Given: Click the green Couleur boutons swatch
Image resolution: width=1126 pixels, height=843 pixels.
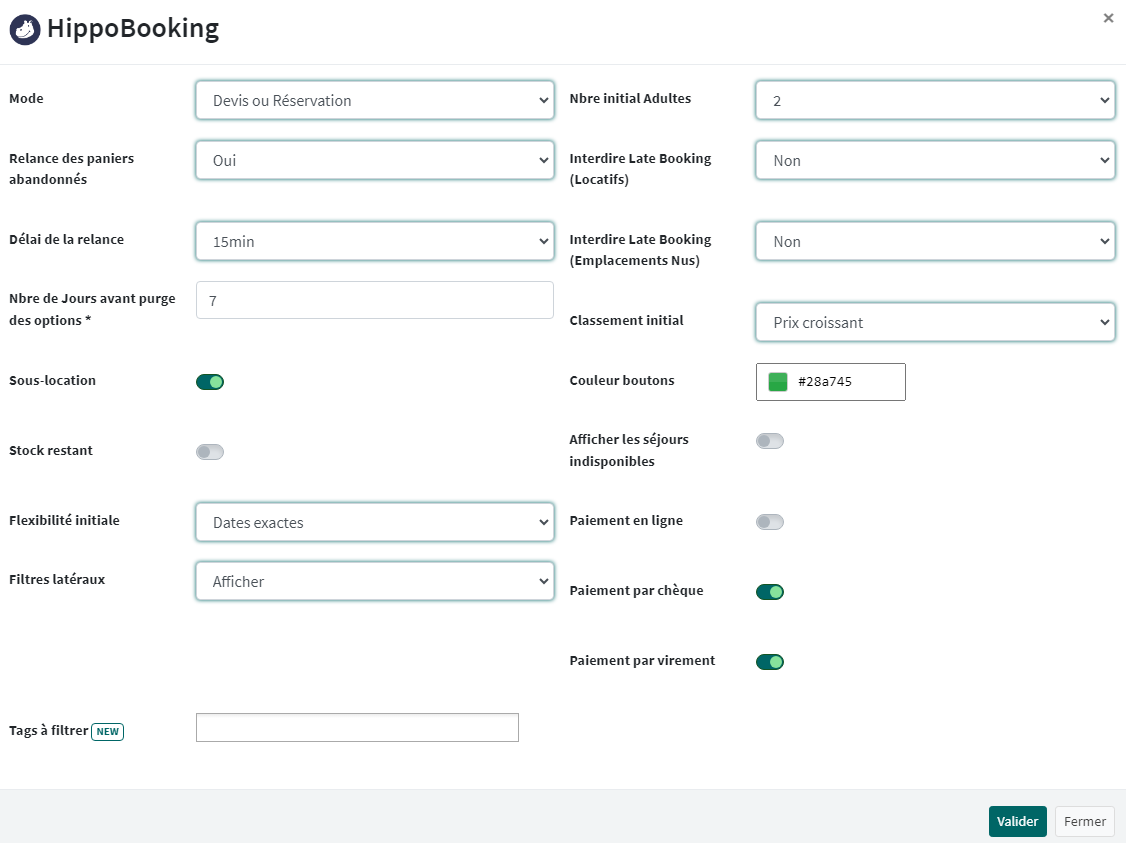Looking at the screenshot, I should pyautogui.click(x=778, y=382).
